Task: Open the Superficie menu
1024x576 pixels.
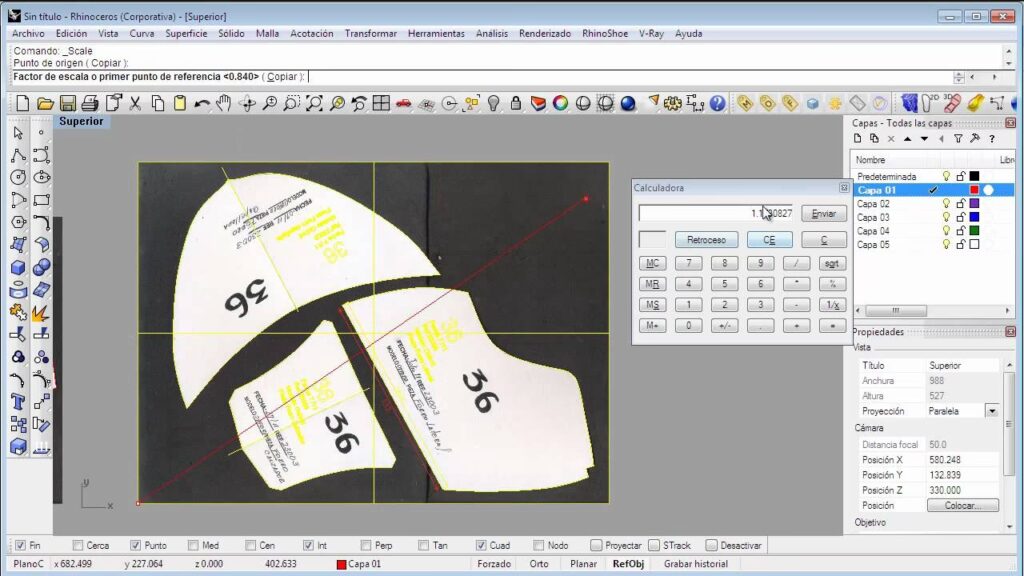Action: [186, 33]
